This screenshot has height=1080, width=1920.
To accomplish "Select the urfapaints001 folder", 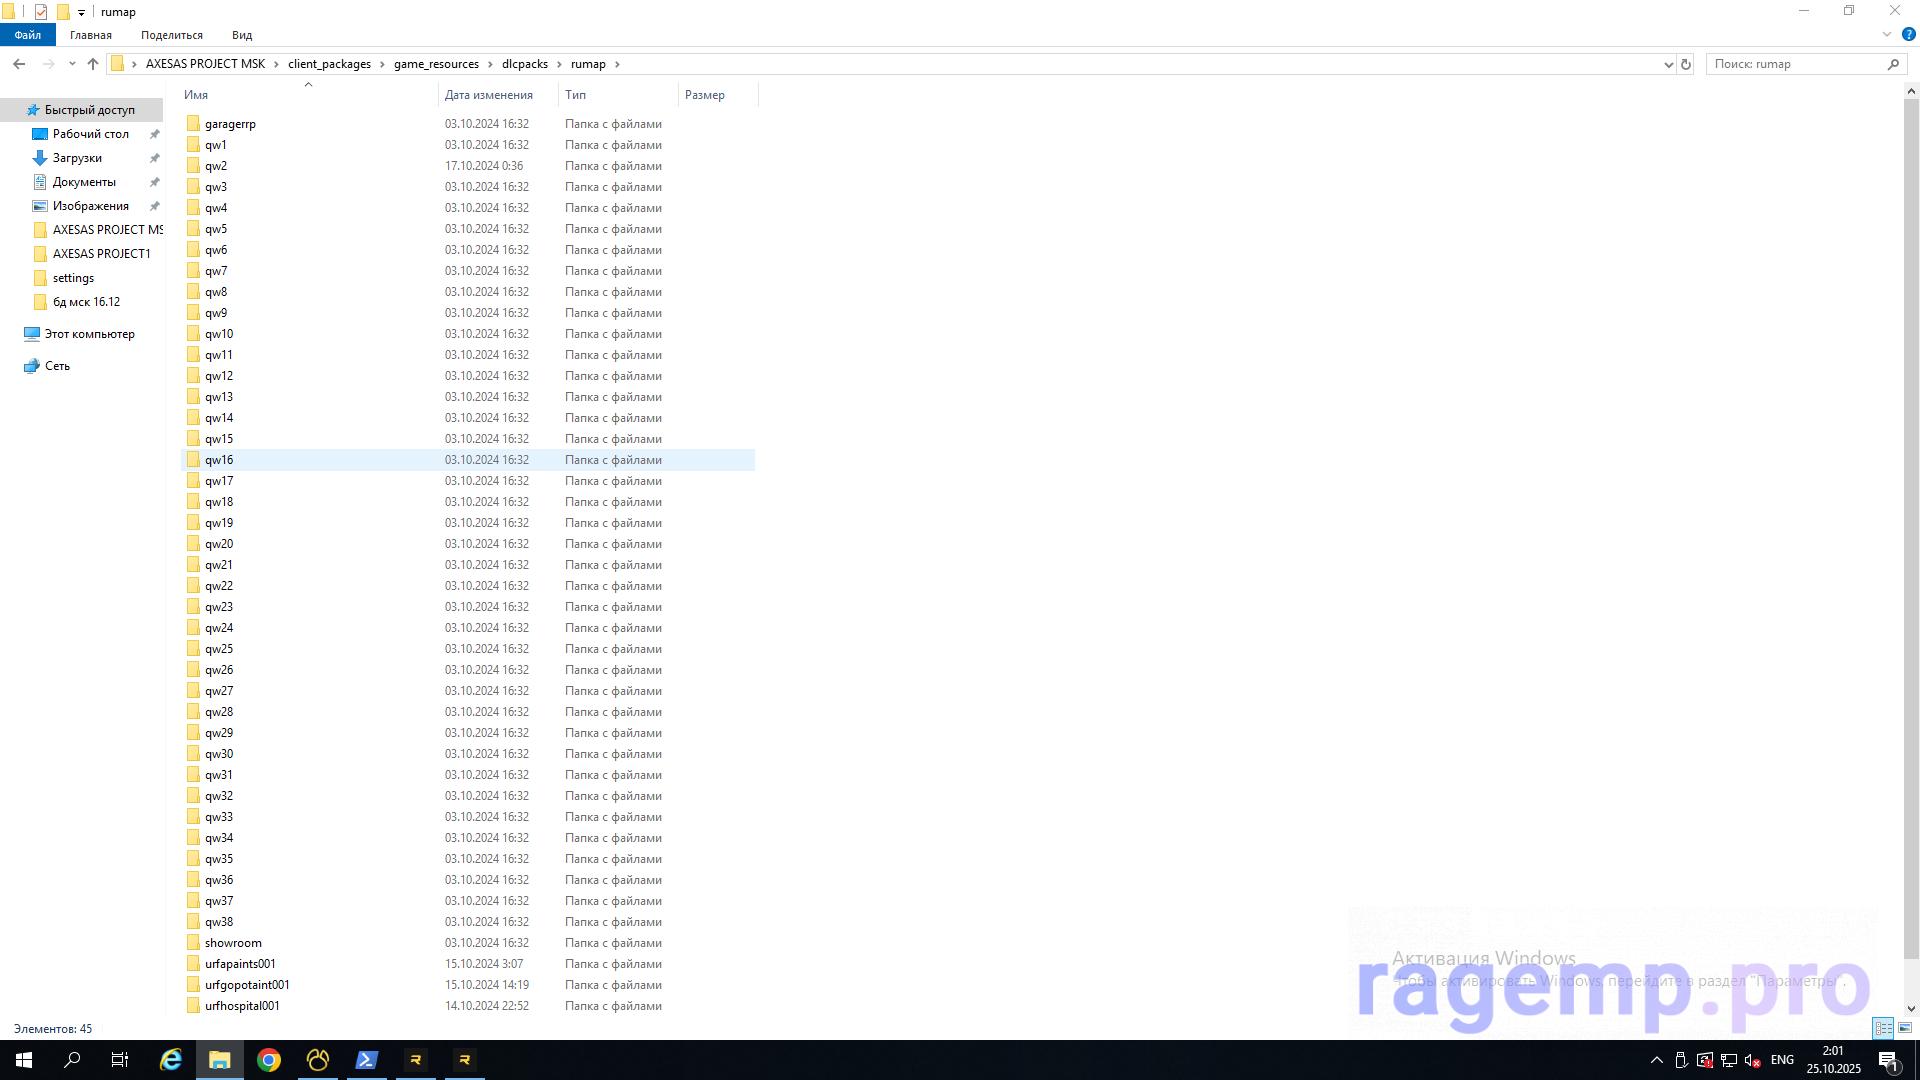I will click(x=240, y=964).
